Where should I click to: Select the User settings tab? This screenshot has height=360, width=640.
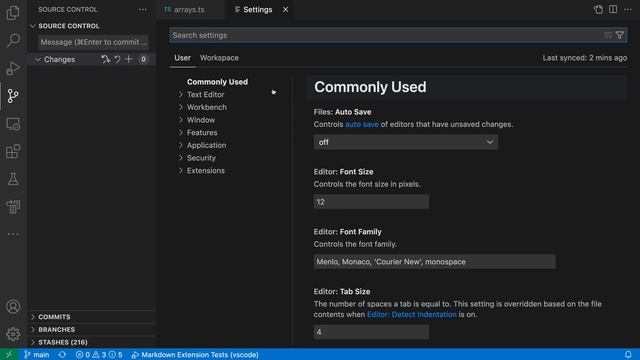tap(182, 58)
